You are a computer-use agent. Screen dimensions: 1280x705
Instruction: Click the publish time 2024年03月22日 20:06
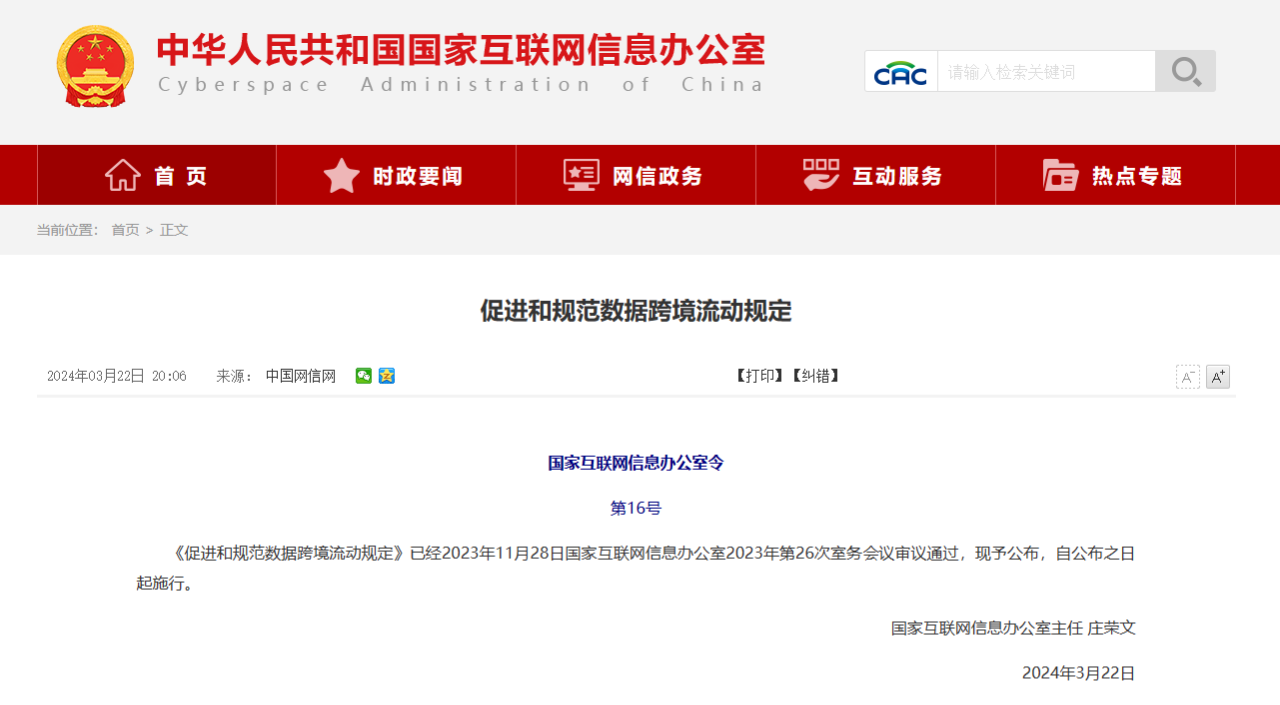coord(117,376)
